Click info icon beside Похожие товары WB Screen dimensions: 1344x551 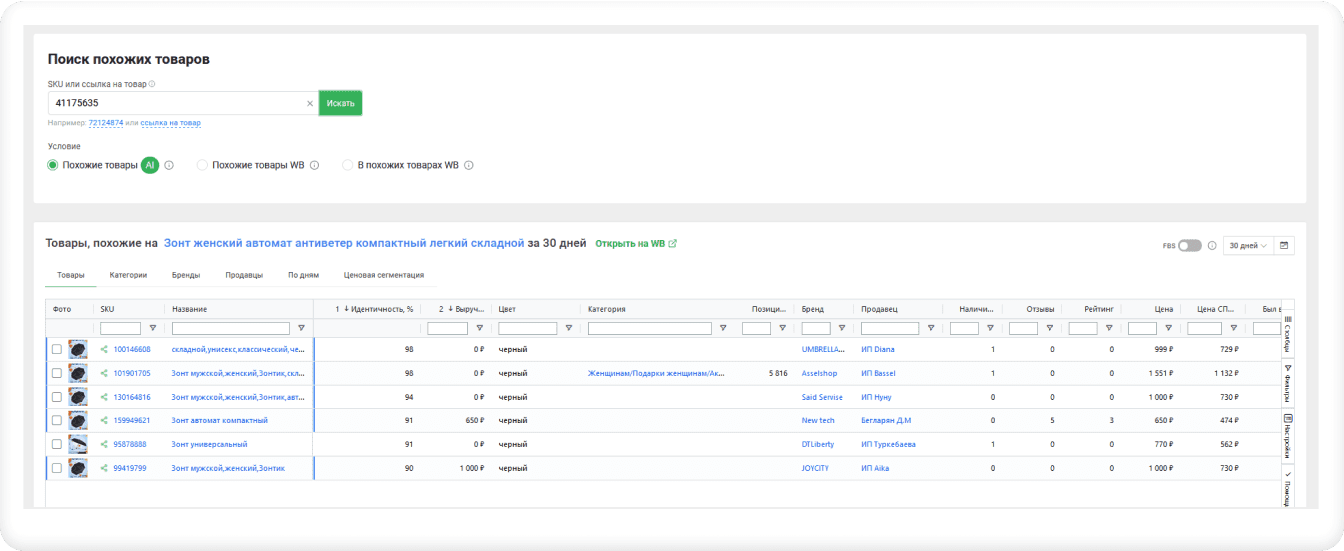click(x=315, y=166)
